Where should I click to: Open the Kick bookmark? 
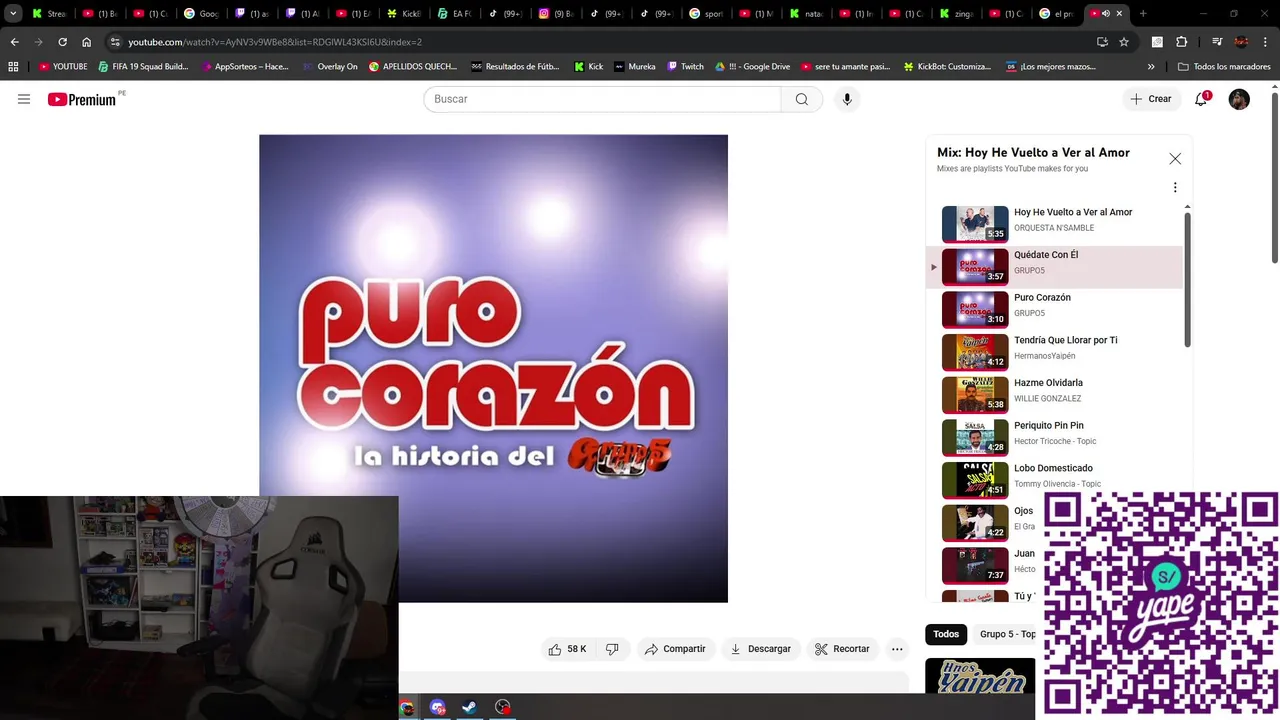pos(589,67)
